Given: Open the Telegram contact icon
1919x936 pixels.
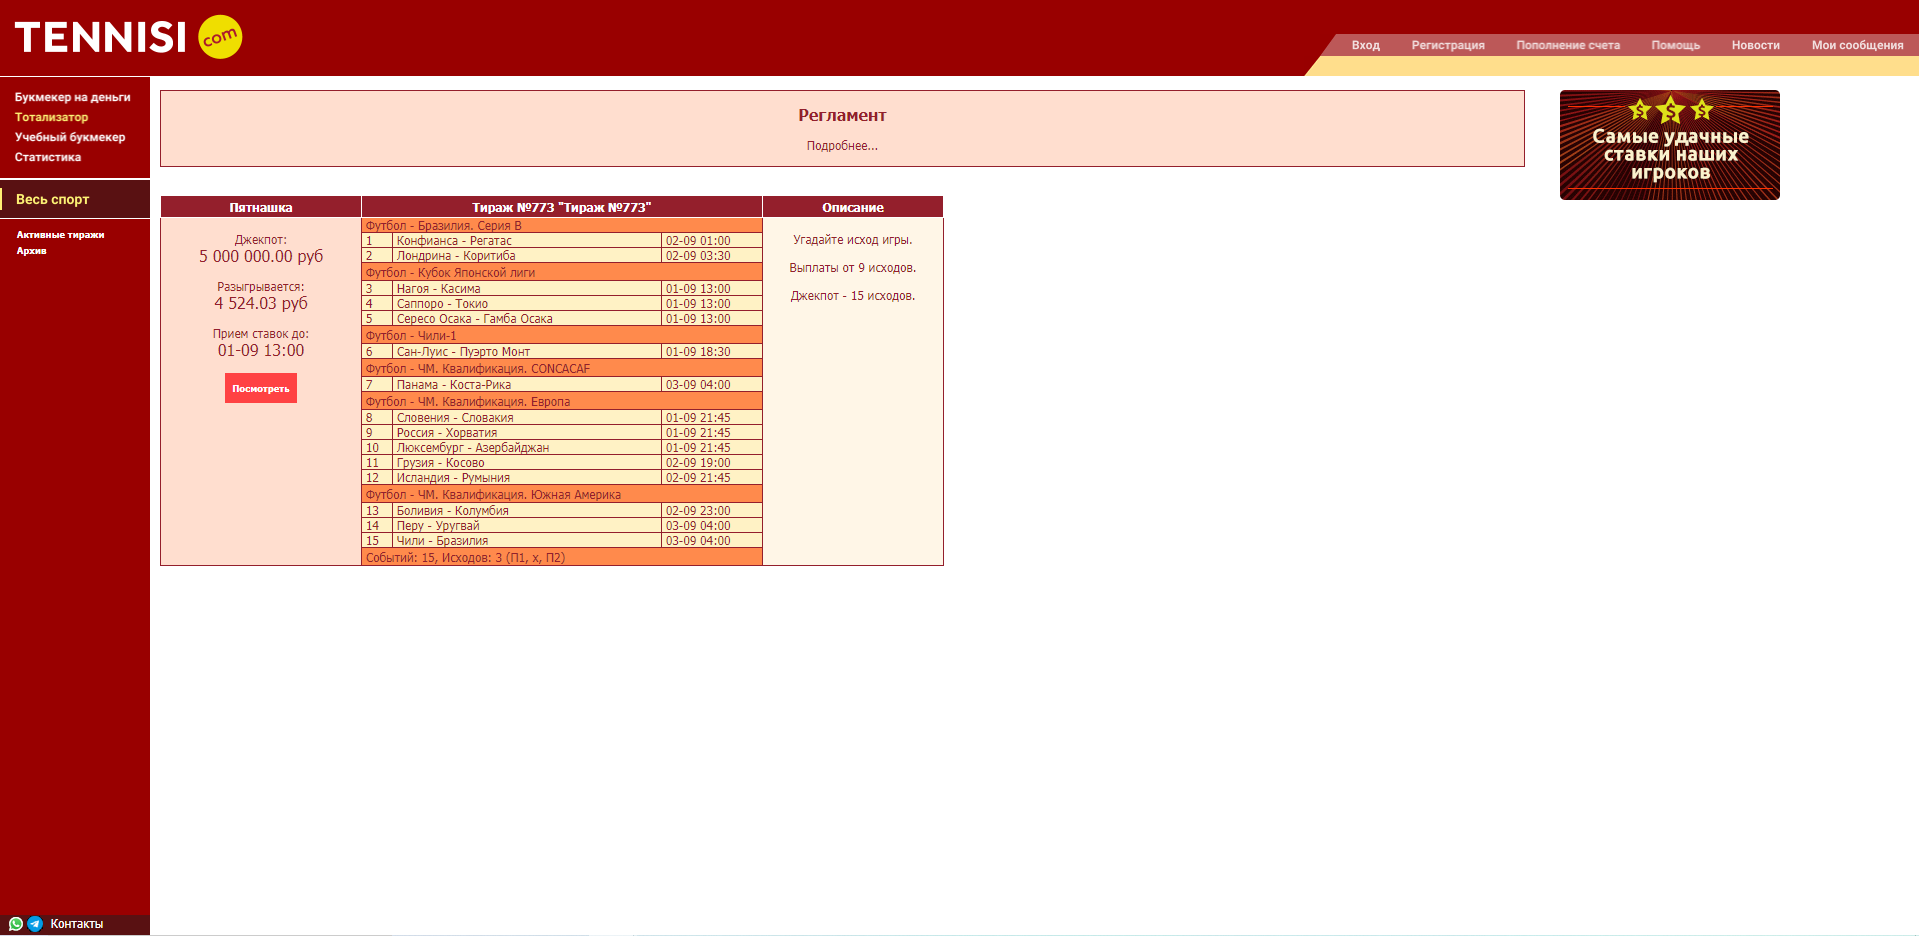Looking at the screenshot, I should point(35,924).
